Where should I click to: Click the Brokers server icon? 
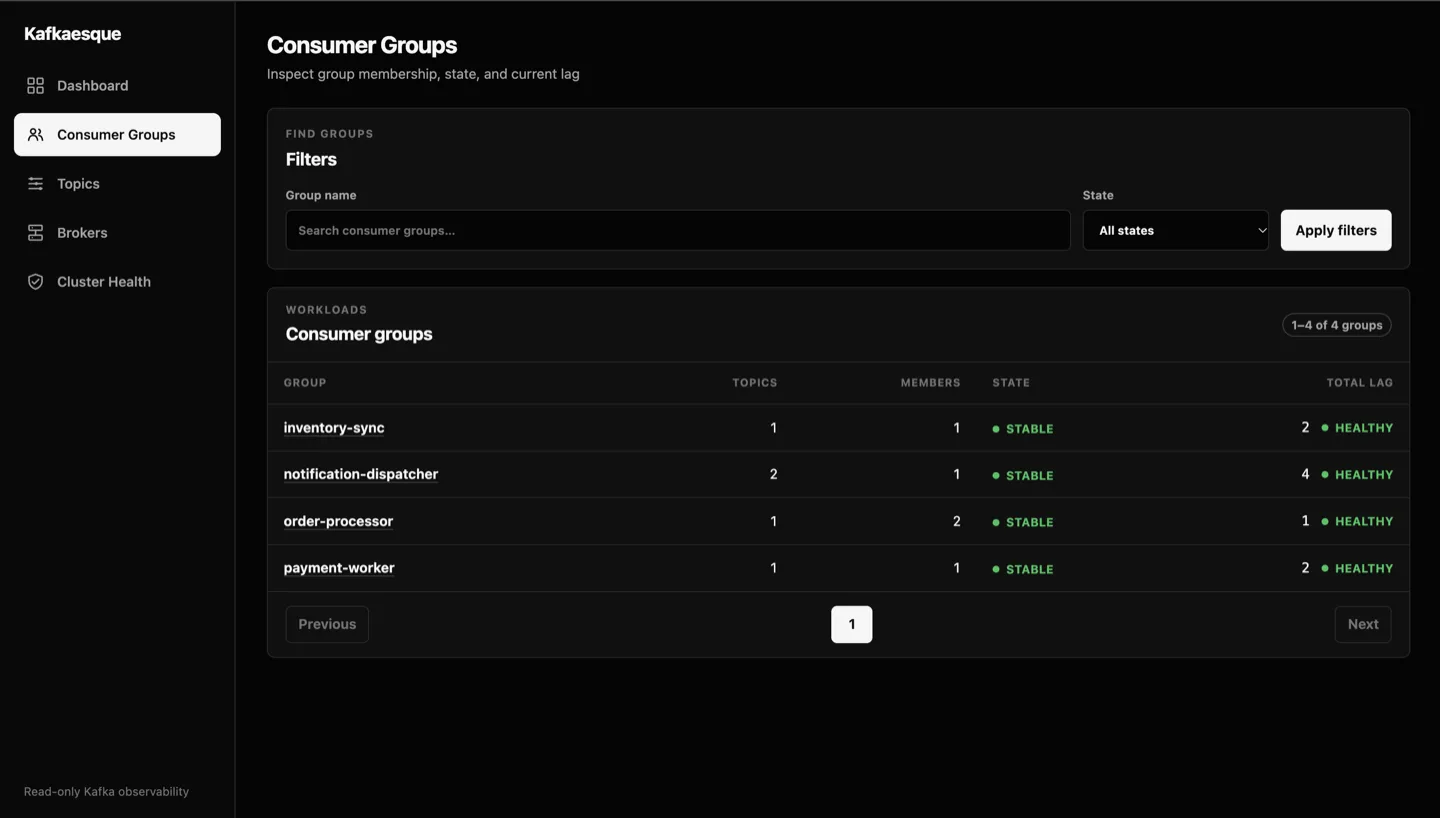click(x=35, y=233)
